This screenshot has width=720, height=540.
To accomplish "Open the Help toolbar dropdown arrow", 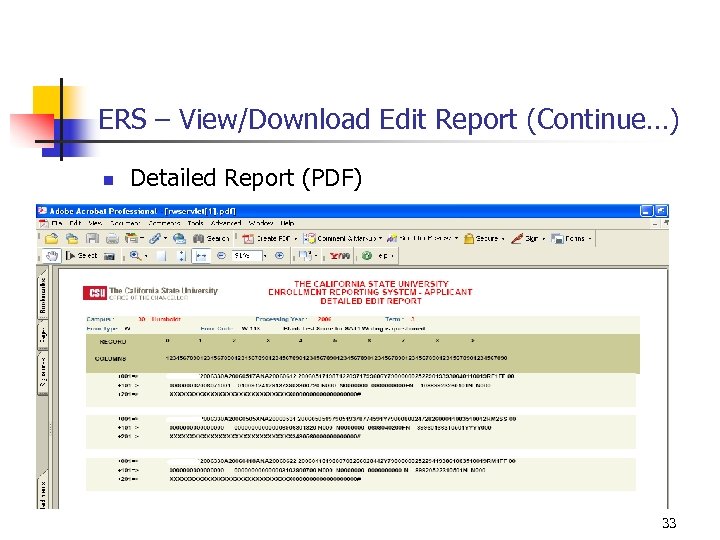I will pyautogui.click(x=393, y=256).
